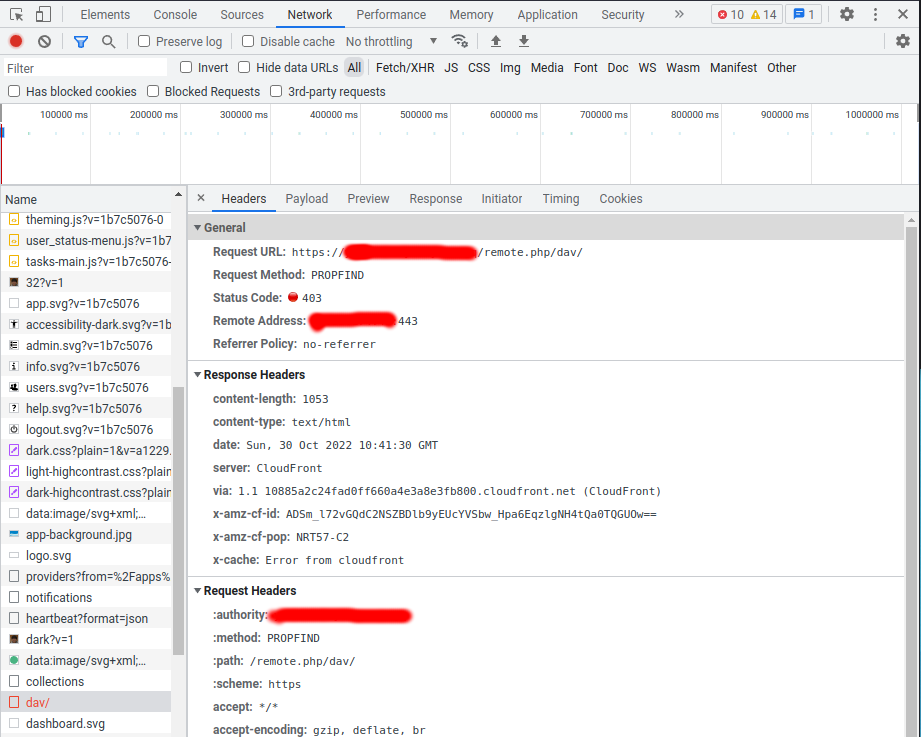
Task: View the Preview tab of the request
Action: pos(368,198)
